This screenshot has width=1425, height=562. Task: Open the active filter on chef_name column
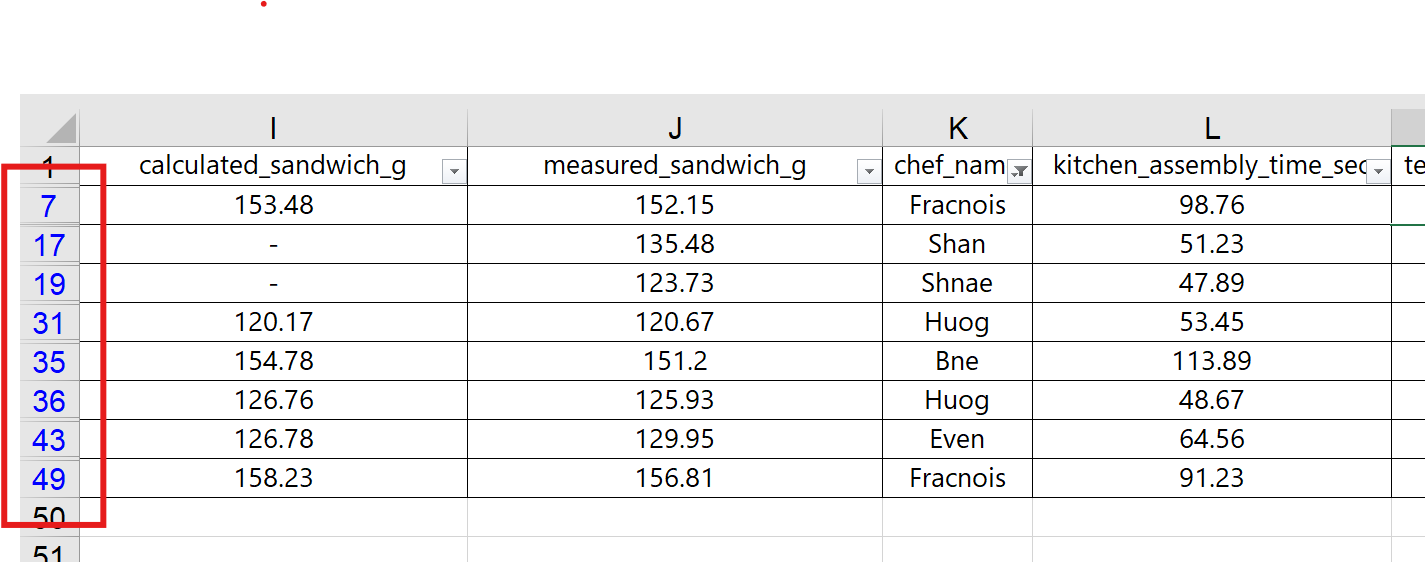1019,172
